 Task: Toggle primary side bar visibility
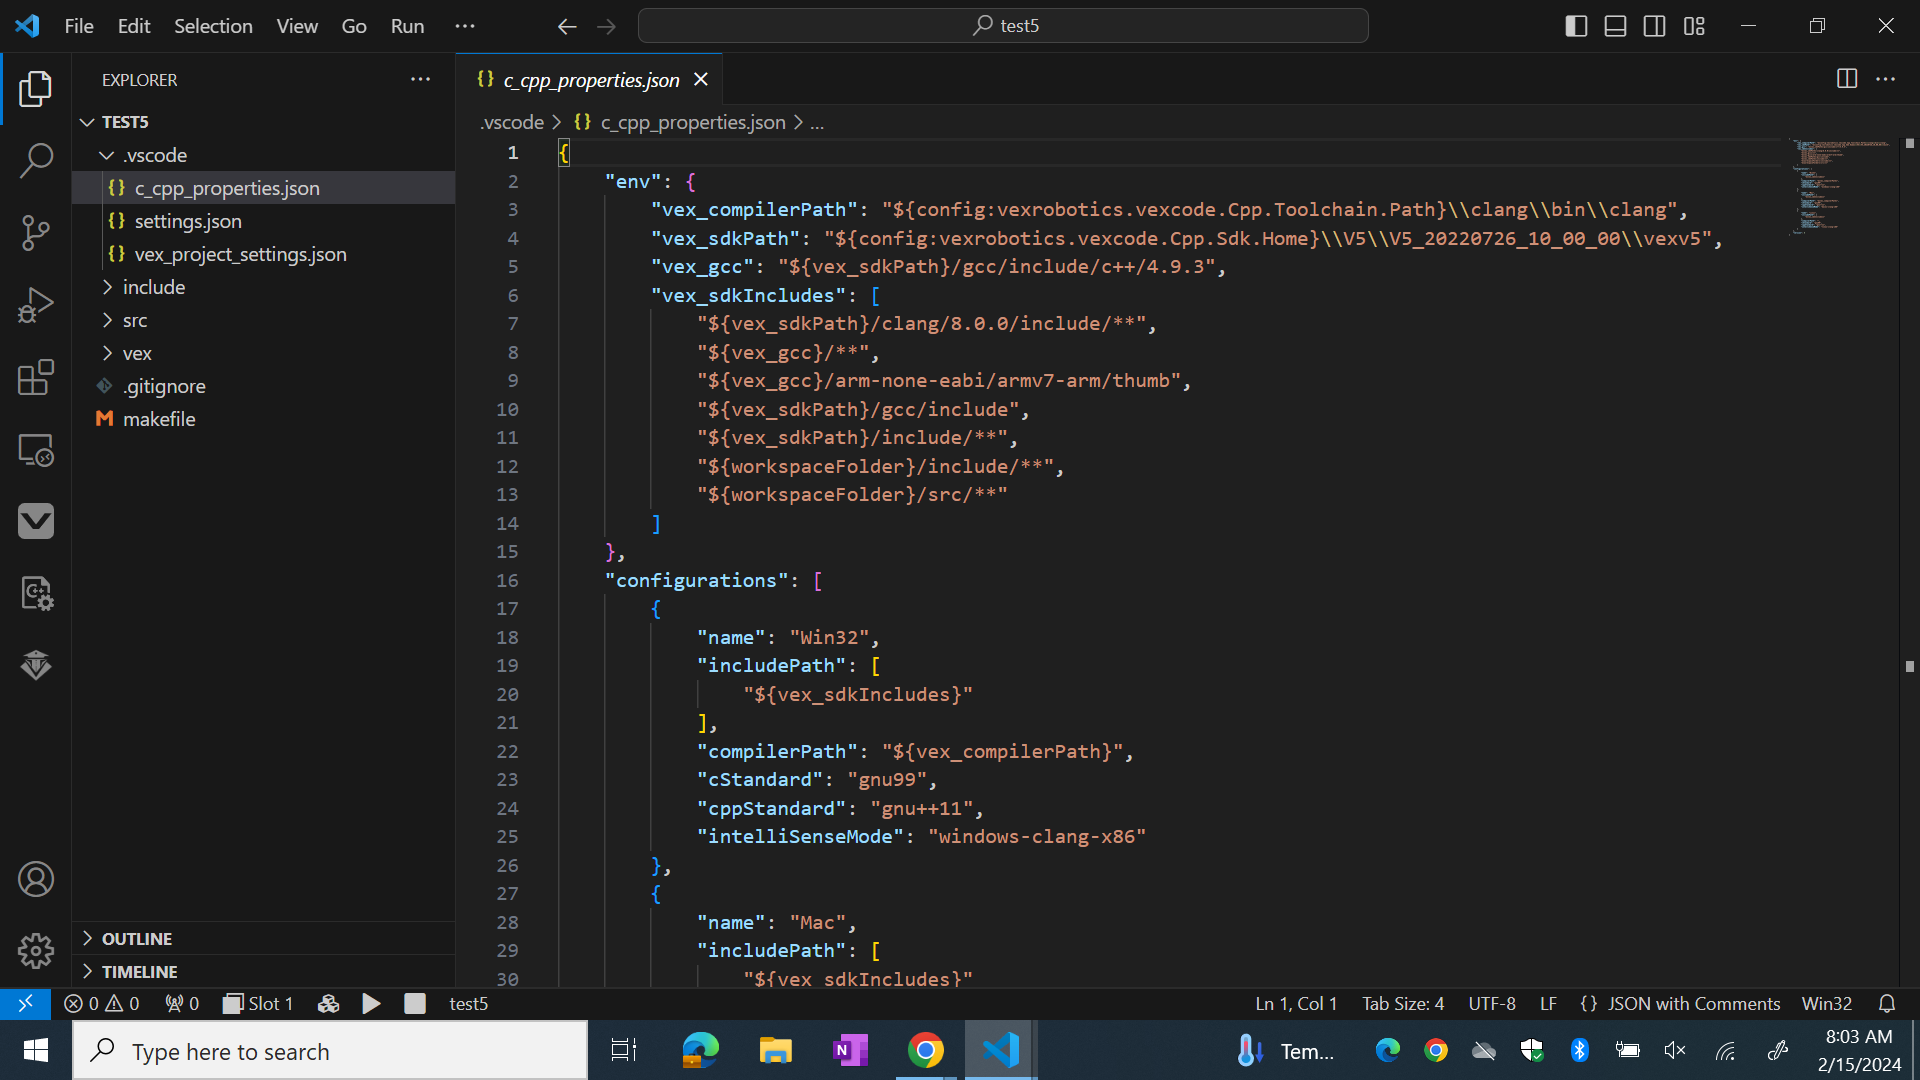[1576, 26]
